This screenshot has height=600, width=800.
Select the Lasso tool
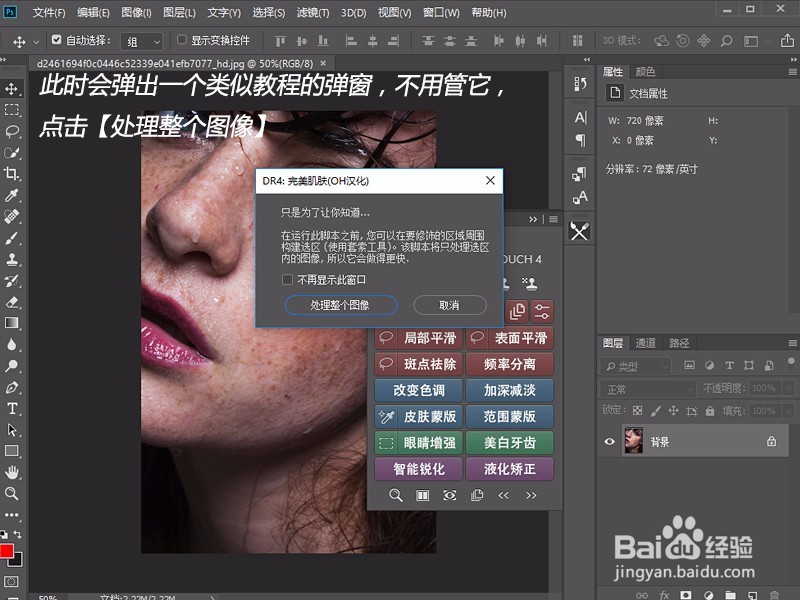(x=11, y=132)
